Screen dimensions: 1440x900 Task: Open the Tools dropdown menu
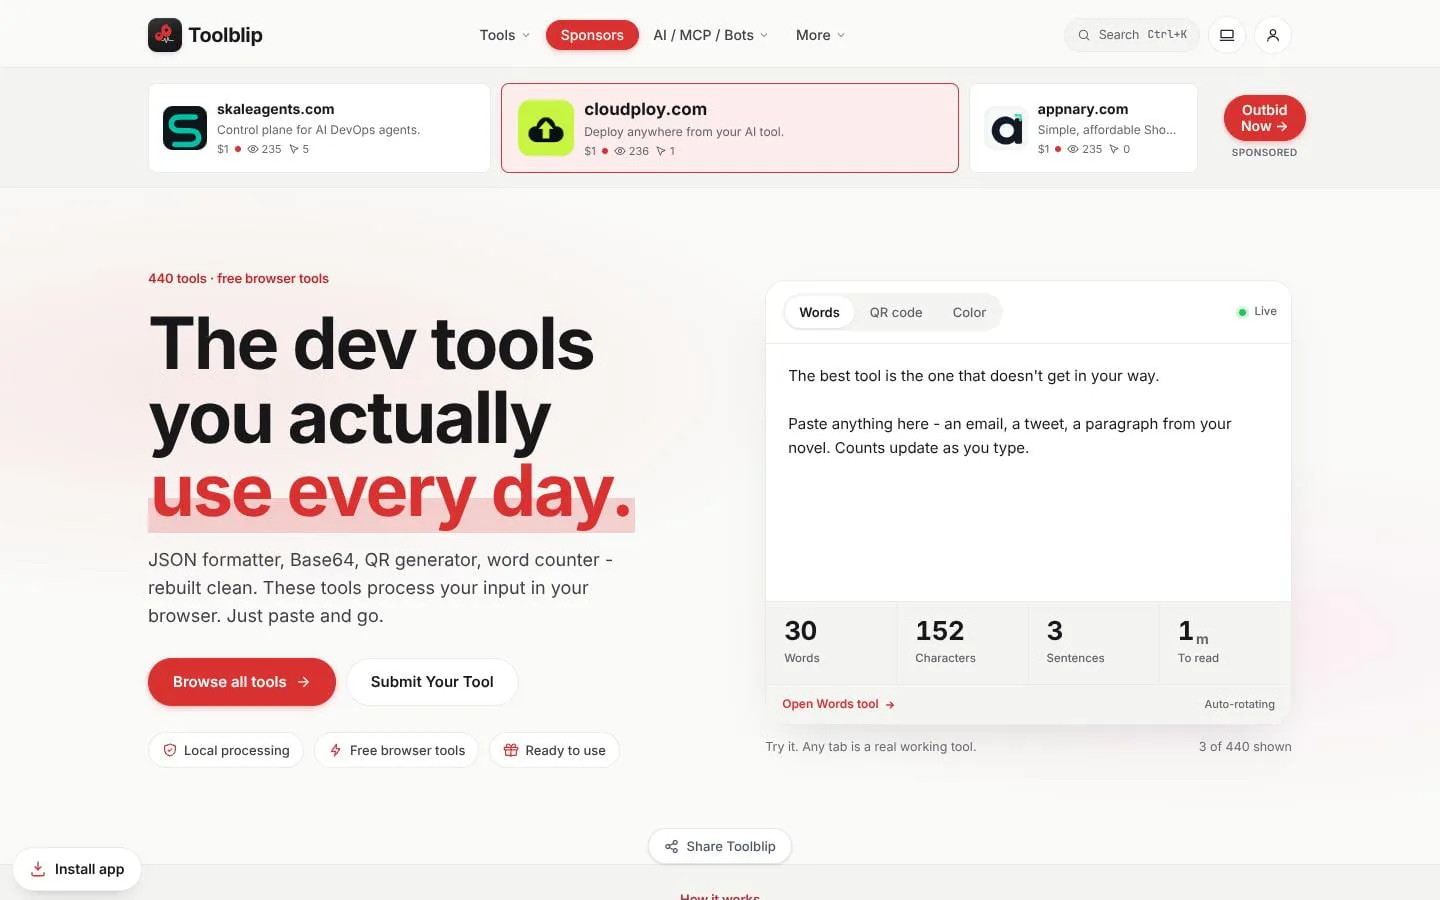[505, 35]
